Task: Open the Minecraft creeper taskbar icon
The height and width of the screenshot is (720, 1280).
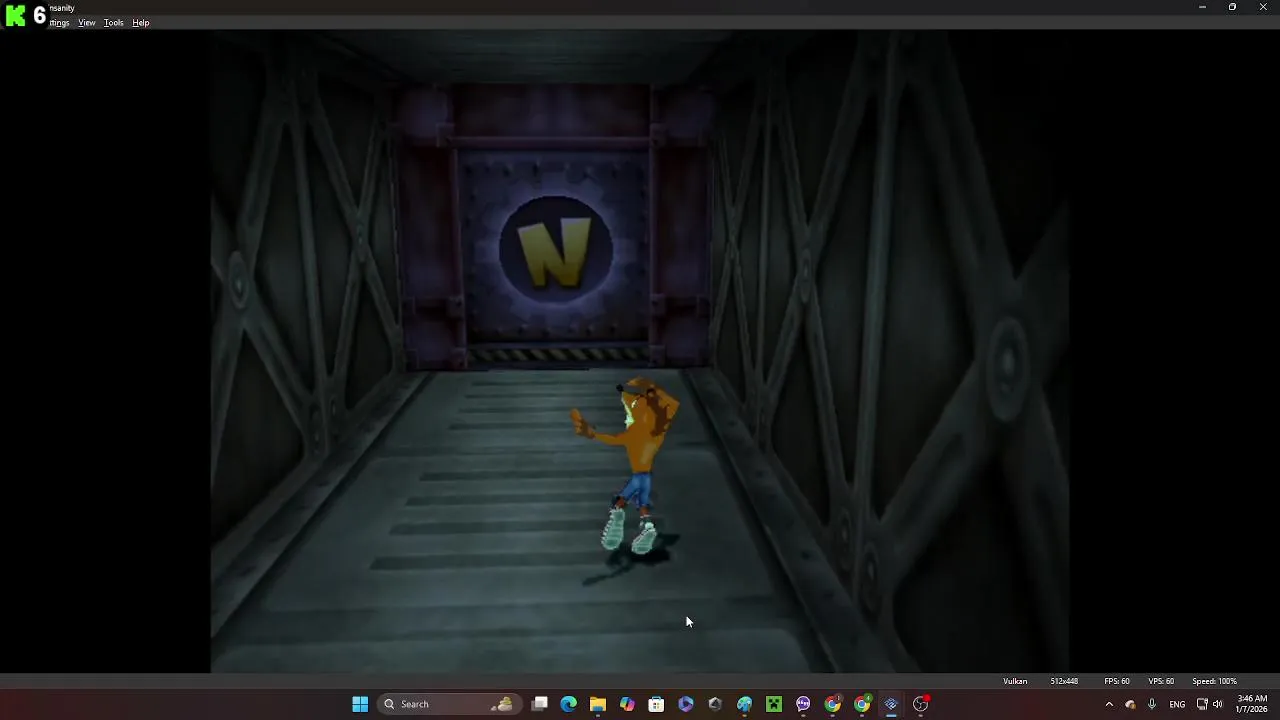Action: pyautogui.click(x=774, y=704)
